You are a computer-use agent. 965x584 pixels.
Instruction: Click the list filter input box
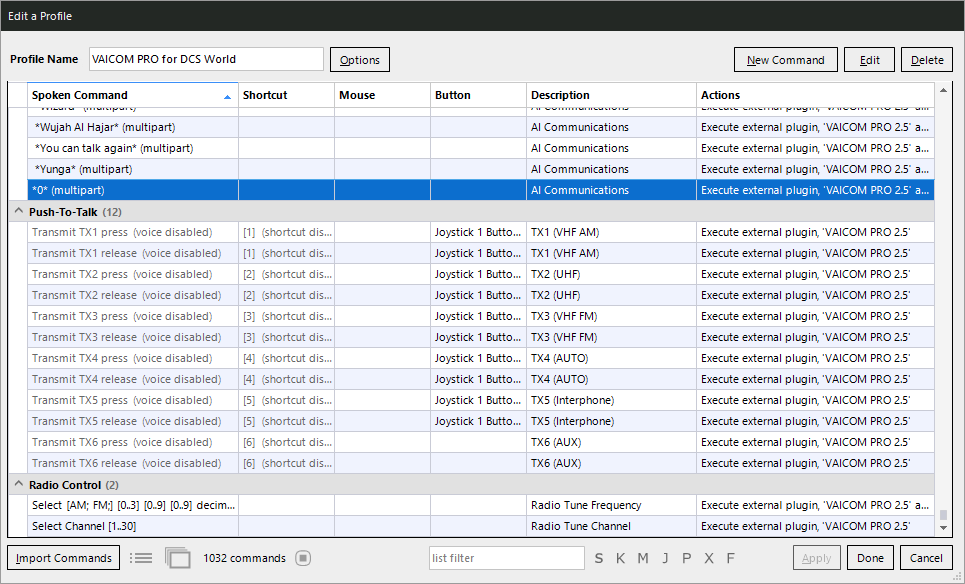[x=507, y=558]
